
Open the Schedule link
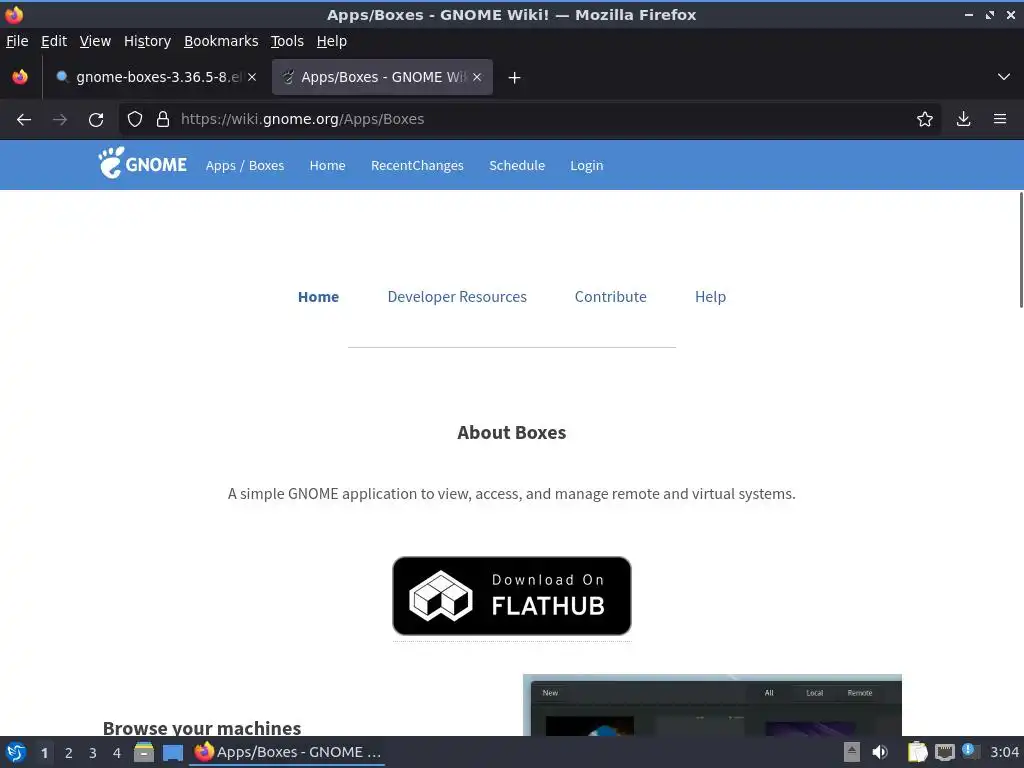tap(517, 166)
